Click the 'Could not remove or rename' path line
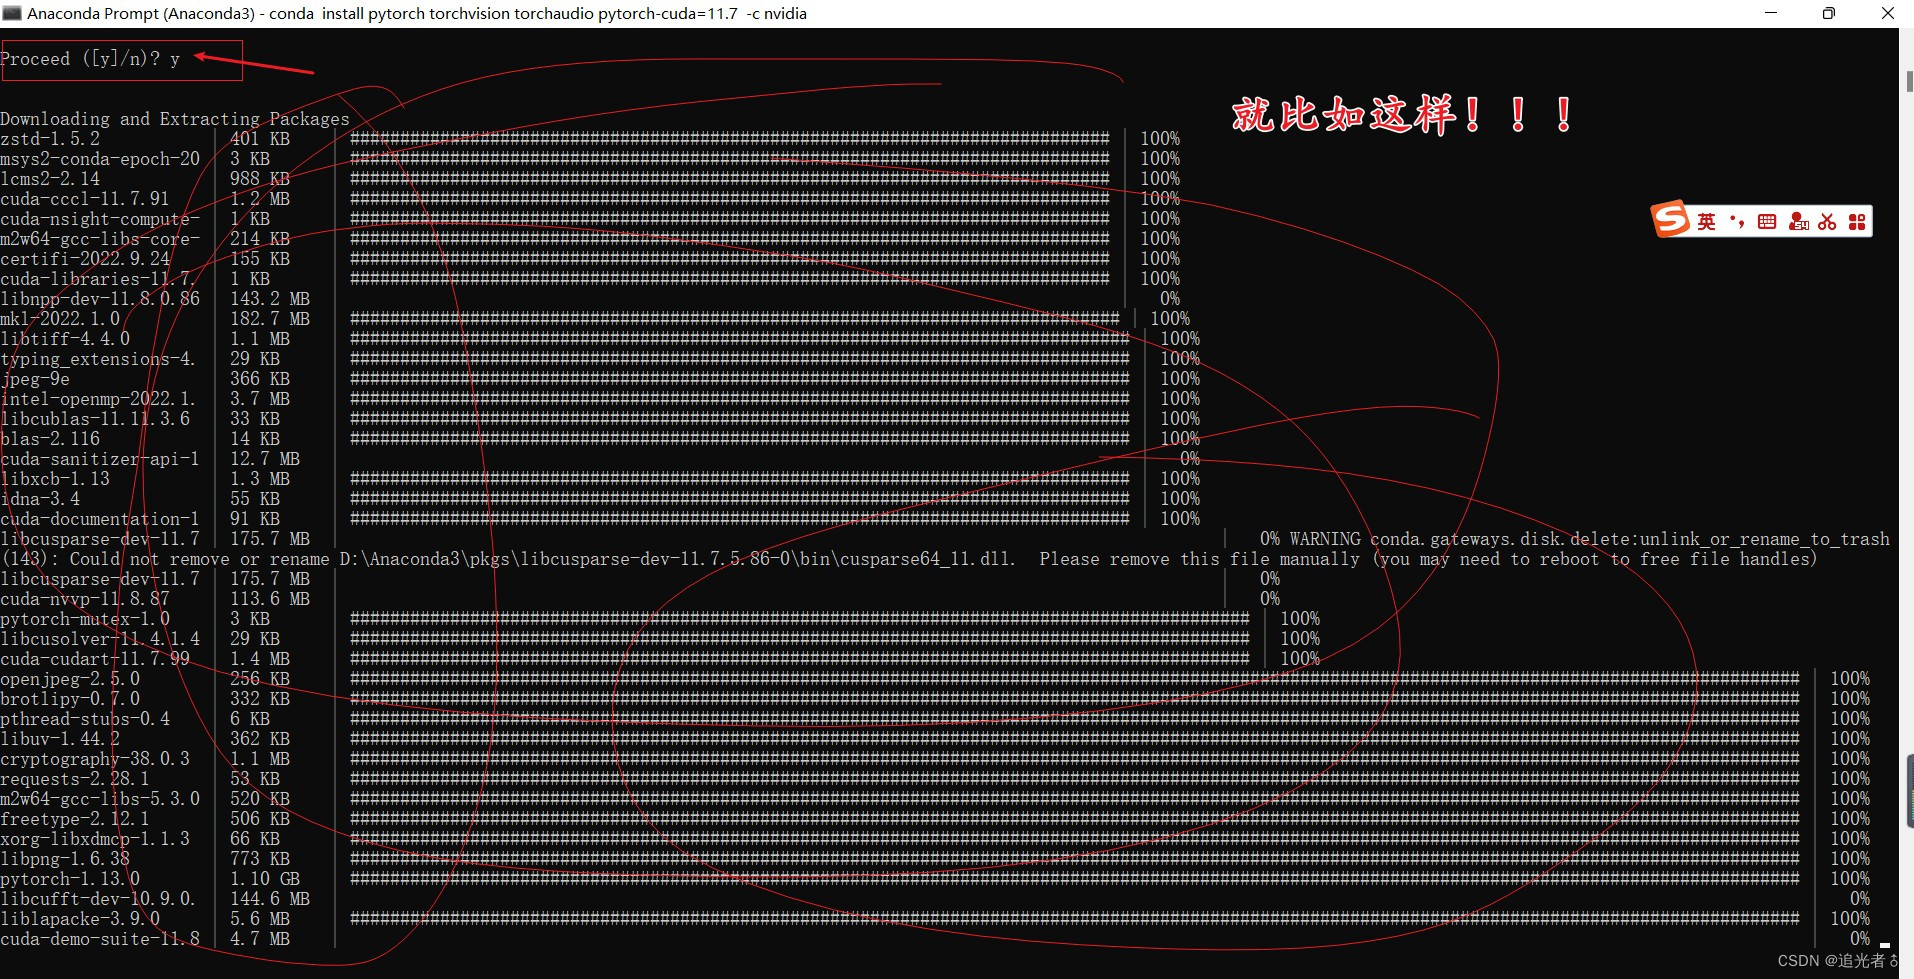 (x=908, y=559)
